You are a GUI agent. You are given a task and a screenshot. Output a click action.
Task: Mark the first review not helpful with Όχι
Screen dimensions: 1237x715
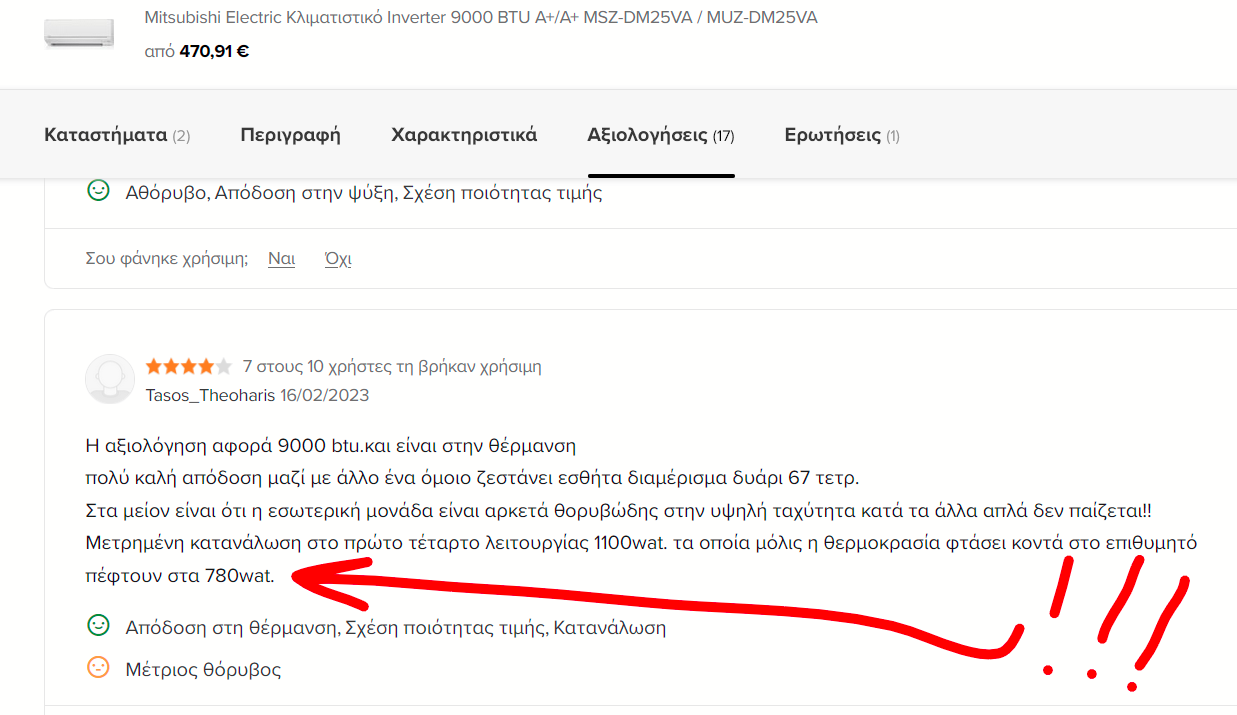click(338, 259)
